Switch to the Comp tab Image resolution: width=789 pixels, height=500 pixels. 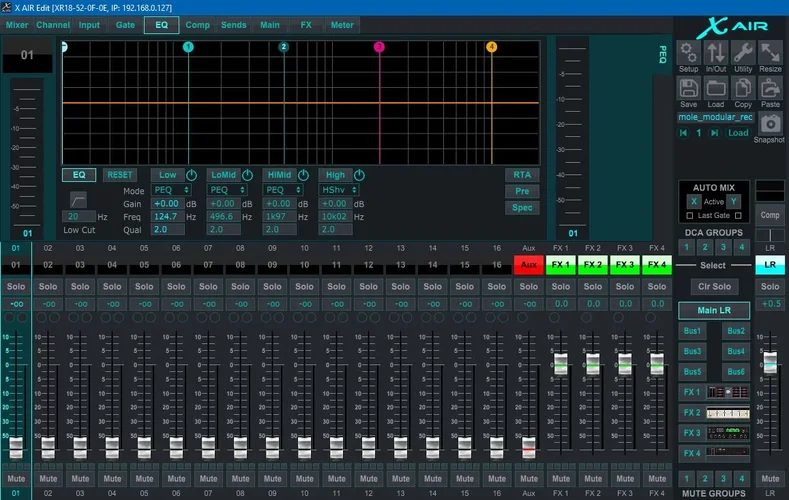tap(198, 24)
